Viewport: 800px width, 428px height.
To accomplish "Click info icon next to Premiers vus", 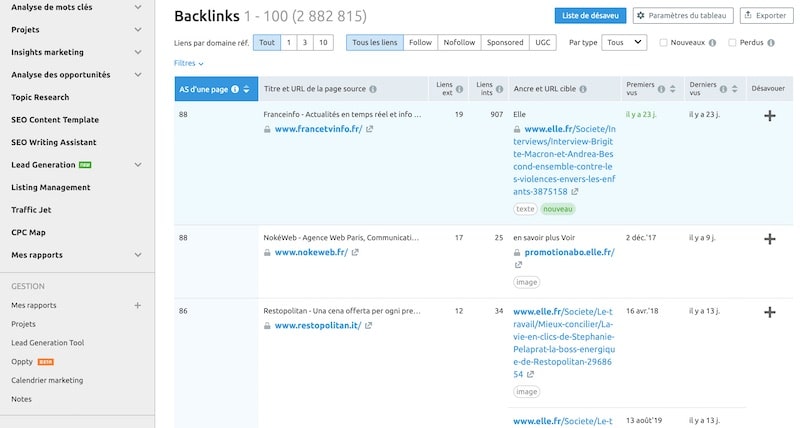I will pos(661,89).
